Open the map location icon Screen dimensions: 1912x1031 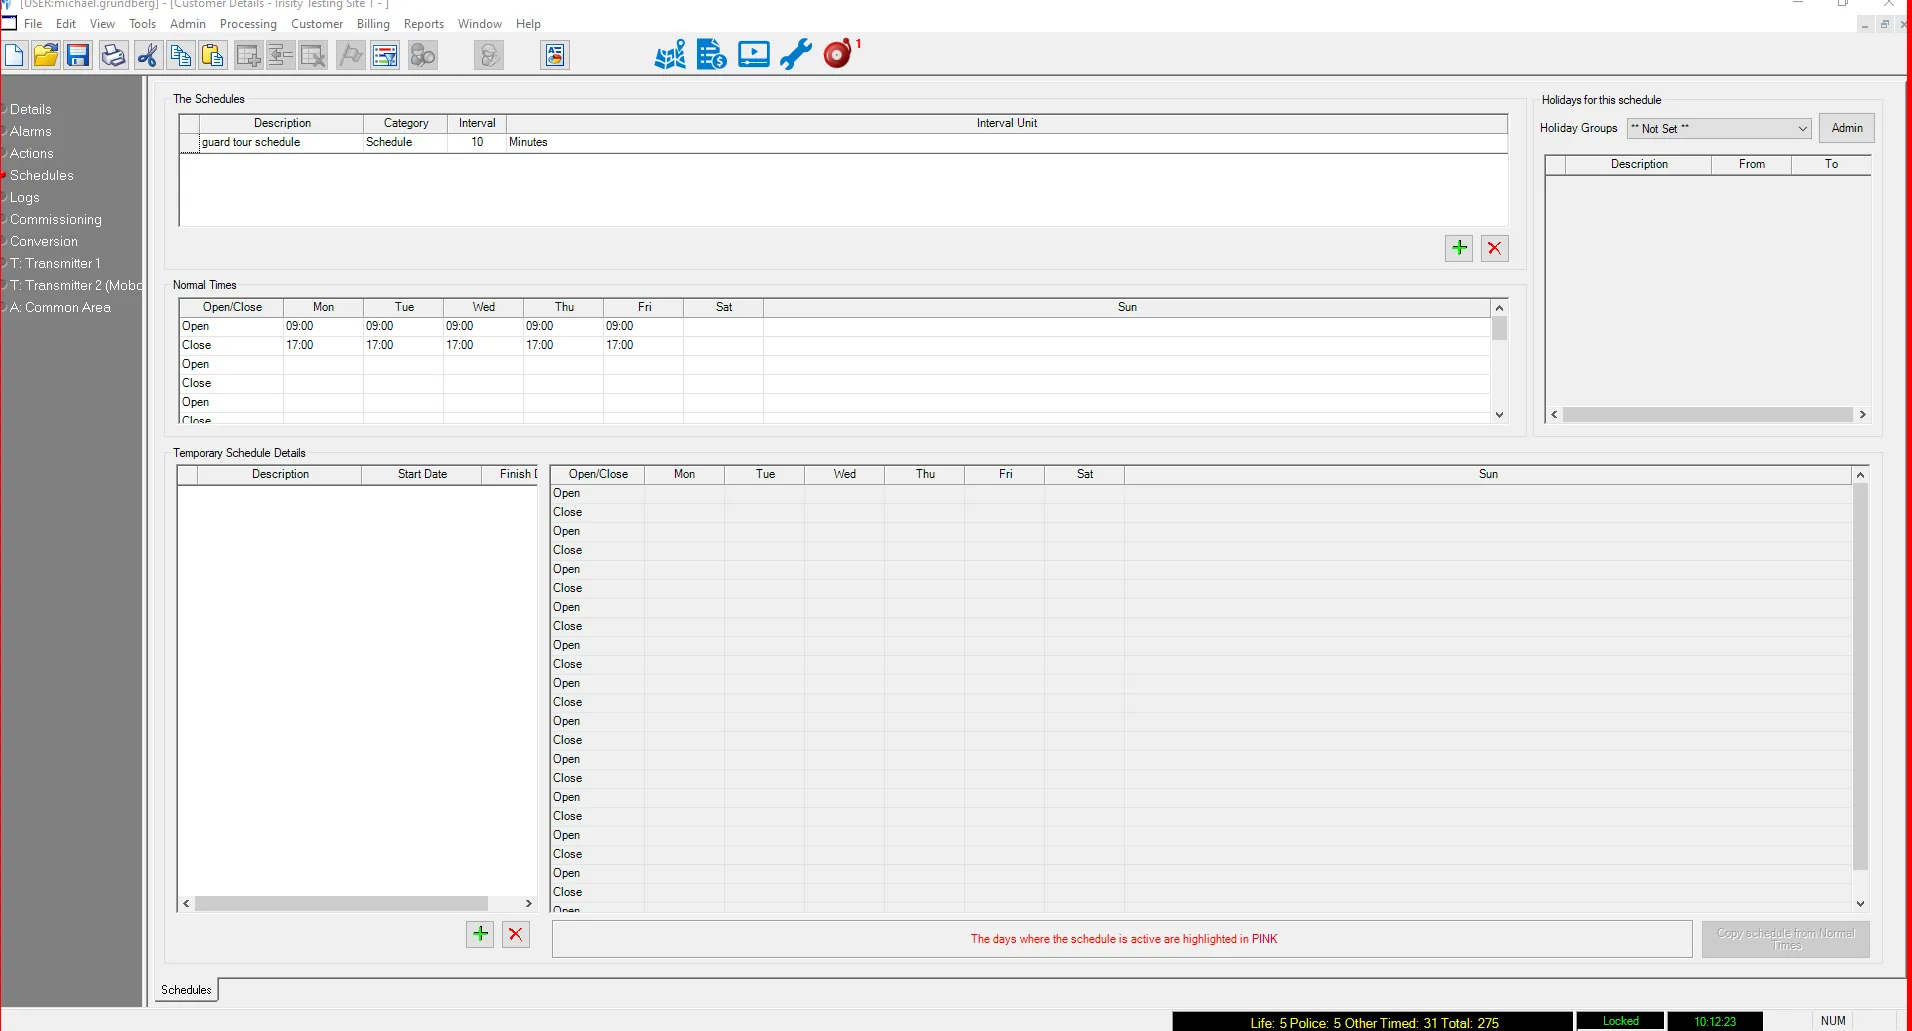click(x=670, y=54)
